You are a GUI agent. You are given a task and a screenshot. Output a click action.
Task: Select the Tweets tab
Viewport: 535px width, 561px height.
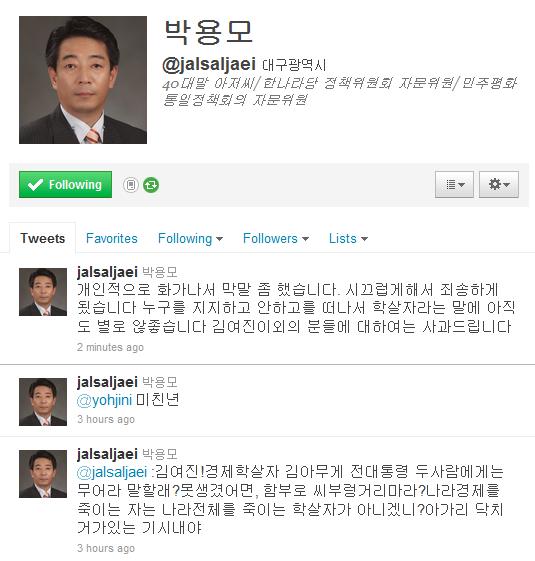[43, 238]
